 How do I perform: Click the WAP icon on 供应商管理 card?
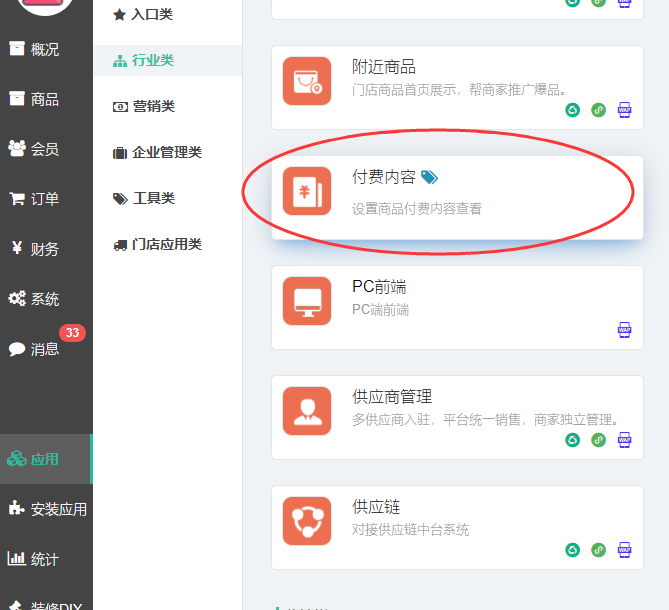tap(625, 440)
